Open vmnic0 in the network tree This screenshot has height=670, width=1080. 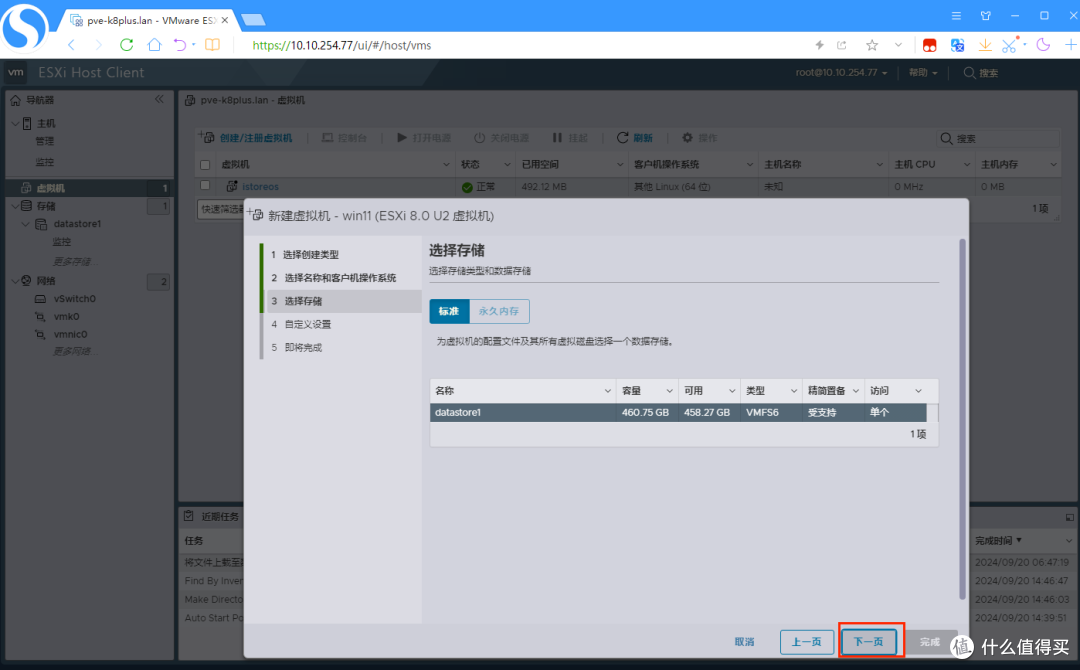(70, 335)
